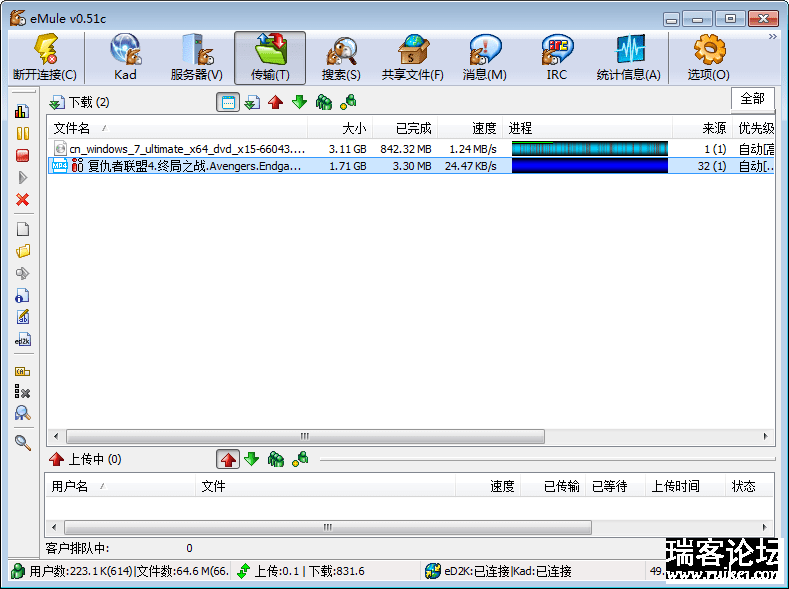This screenshot has width=789, height=589.
Task: Click the open file blank-page icon
Action: coord(23,229)
